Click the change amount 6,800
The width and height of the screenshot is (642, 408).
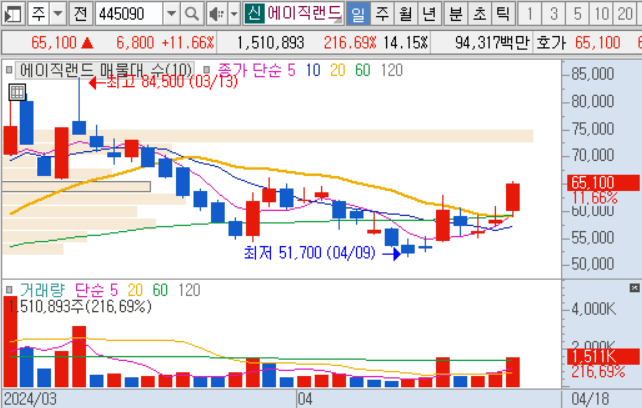pos(135,43)
